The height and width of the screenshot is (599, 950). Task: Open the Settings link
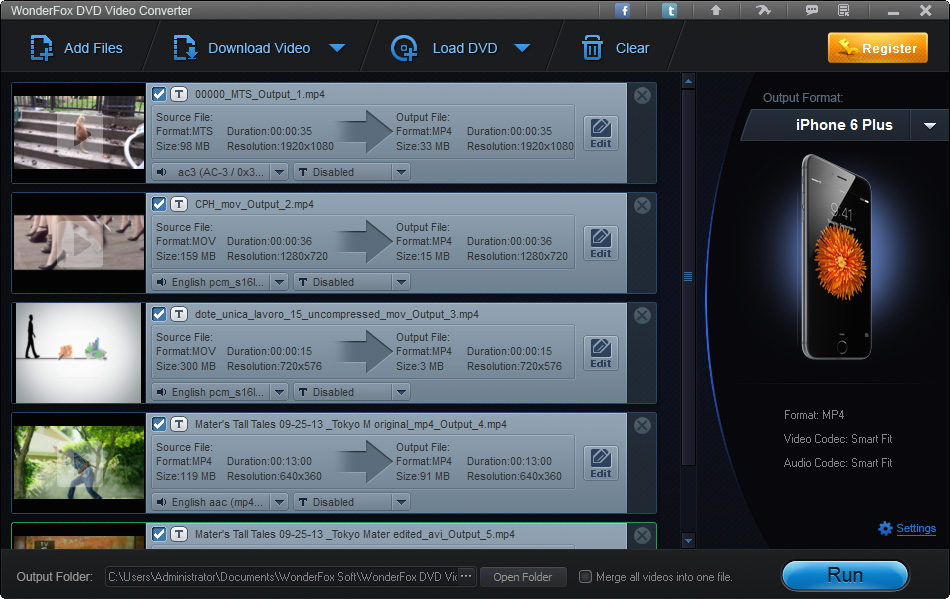pos(915,528)
